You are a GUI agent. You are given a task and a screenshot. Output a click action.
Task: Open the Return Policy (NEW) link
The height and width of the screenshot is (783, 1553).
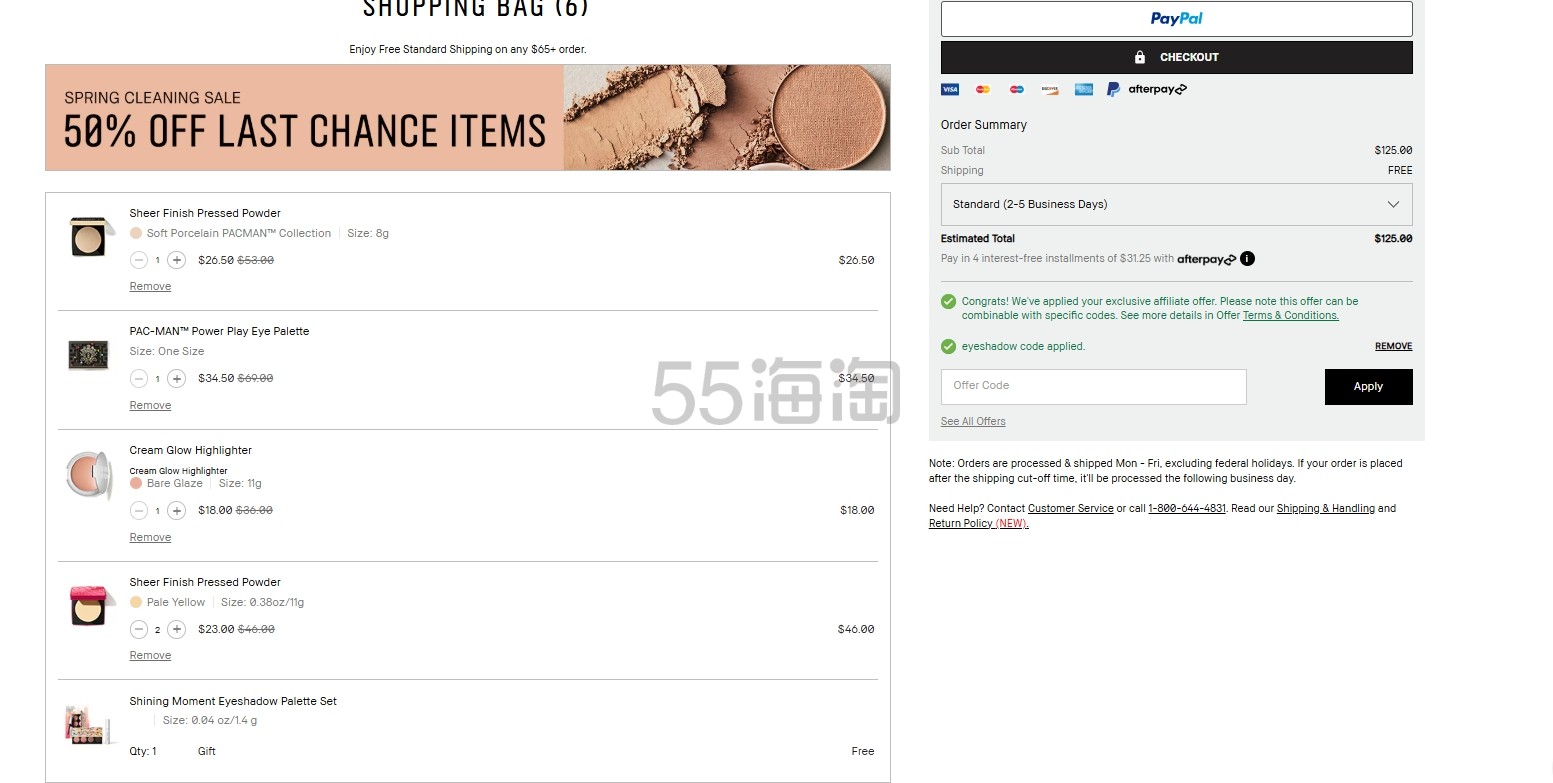978,523
